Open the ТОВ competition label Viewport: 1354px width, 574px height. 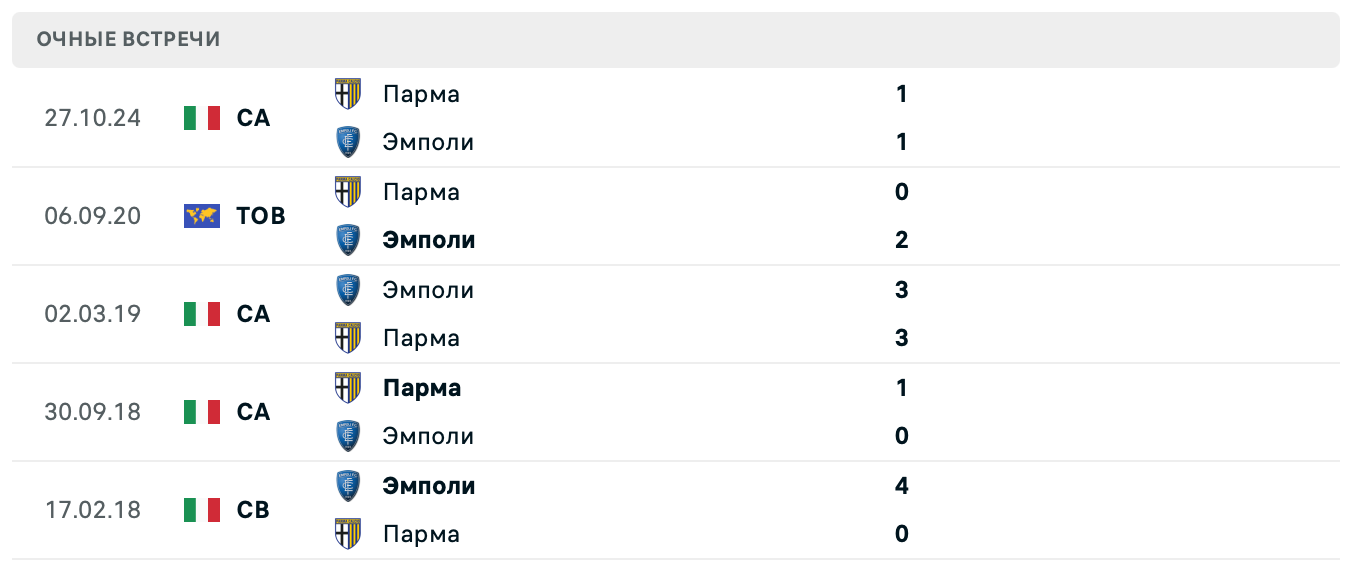tap(261, 216)
